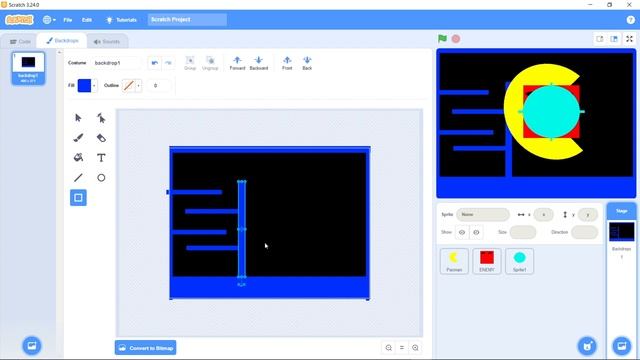
Task: Click Choose a Backdrop in backdrop list
Action: (32, 346)
